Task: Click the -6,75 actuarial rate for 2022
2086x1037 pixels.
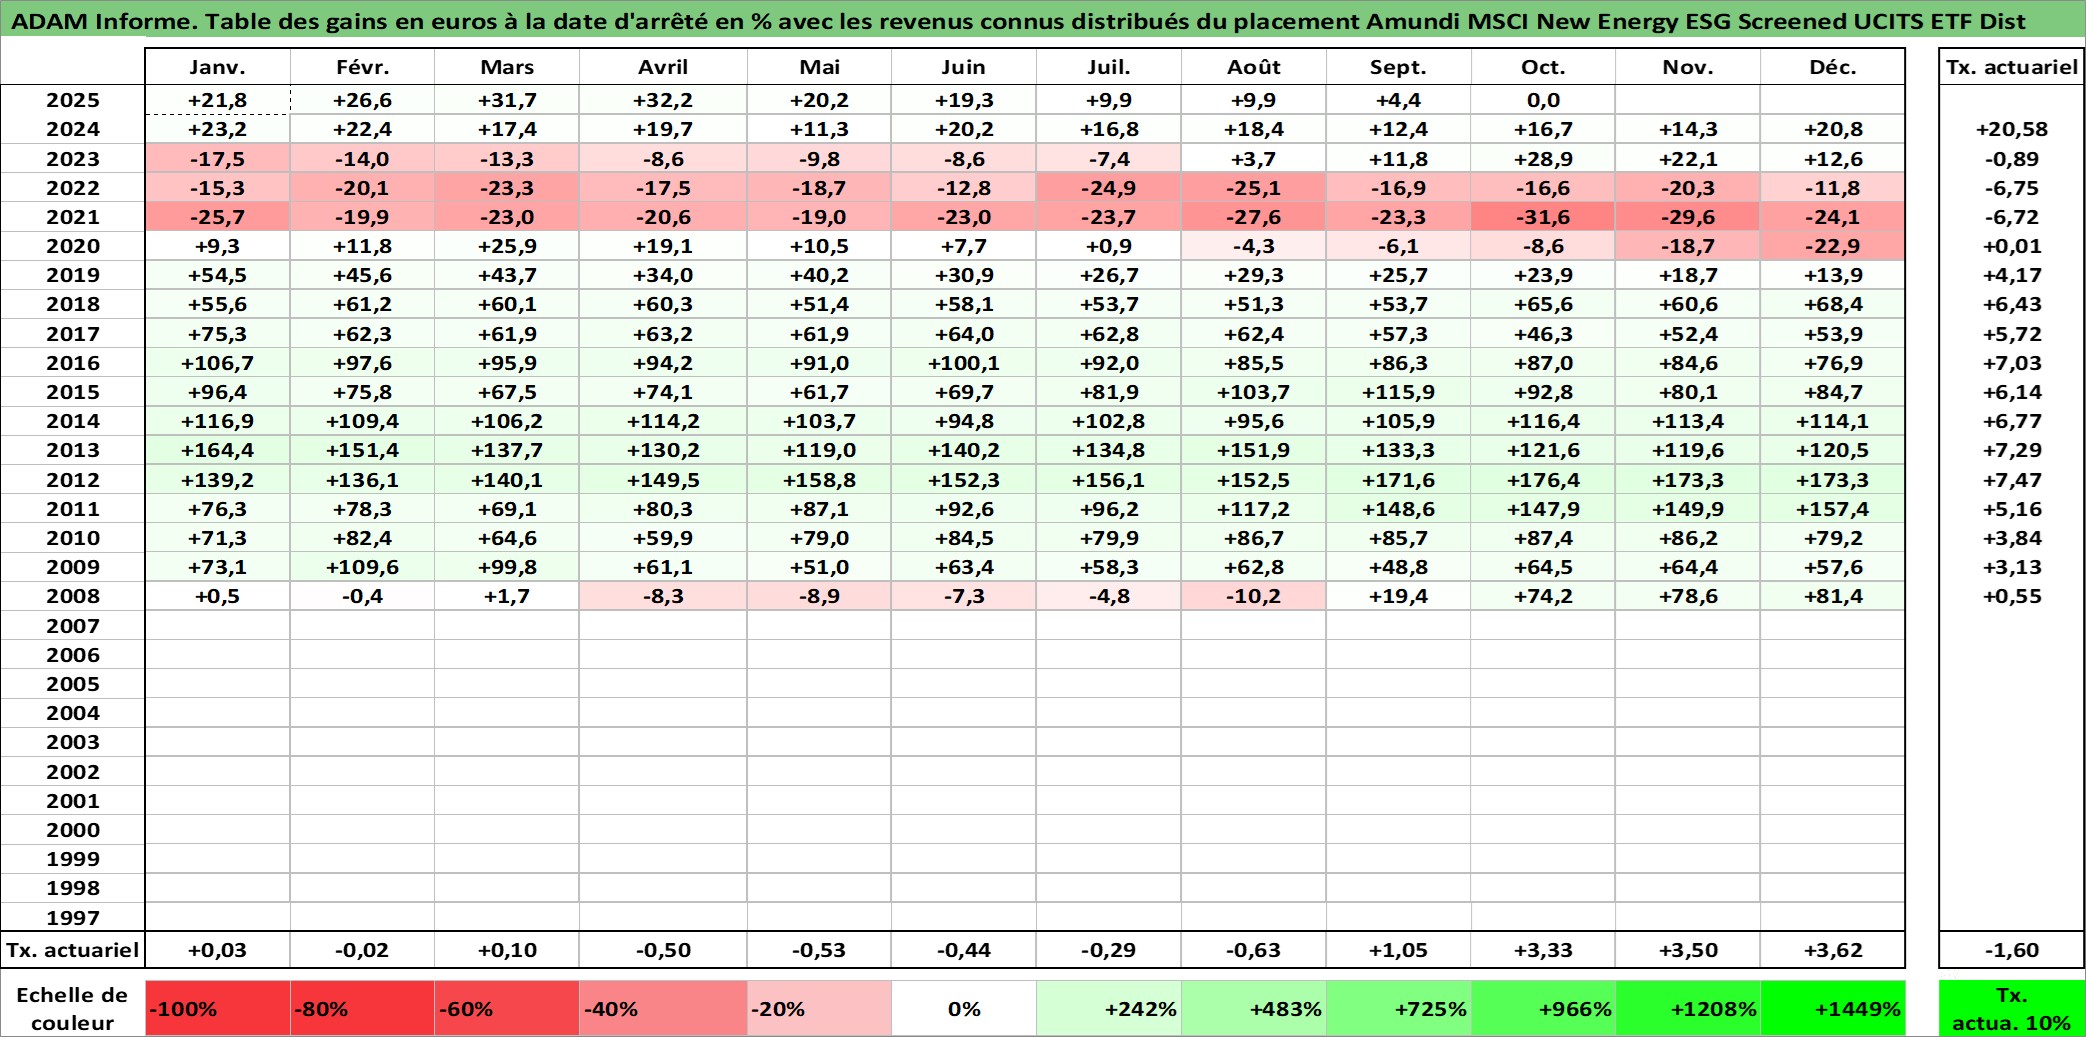Action: tap(2012, 188)
